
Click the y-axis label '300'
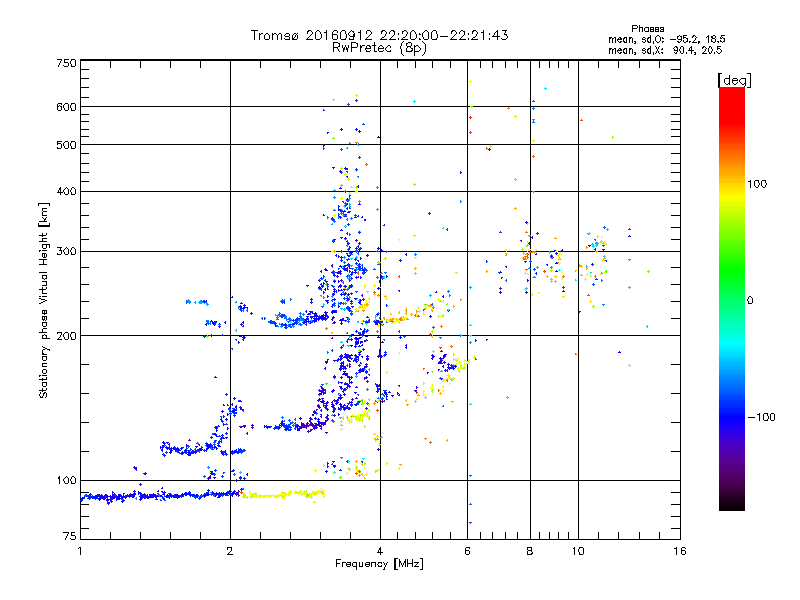(66, 251)
